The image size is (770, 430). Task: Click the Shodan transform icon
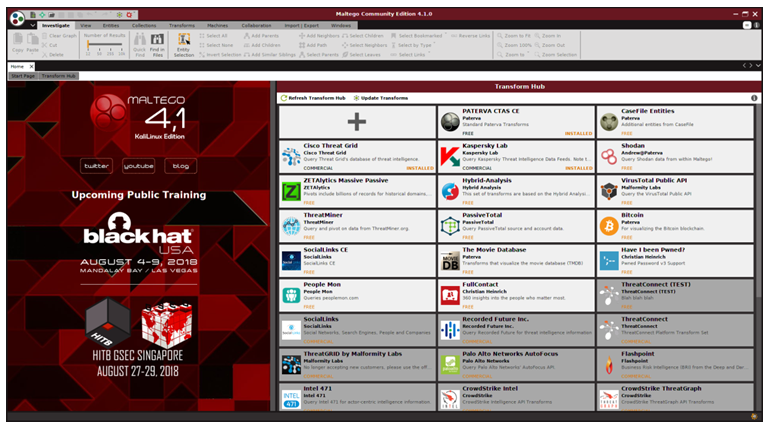[608, 156]
